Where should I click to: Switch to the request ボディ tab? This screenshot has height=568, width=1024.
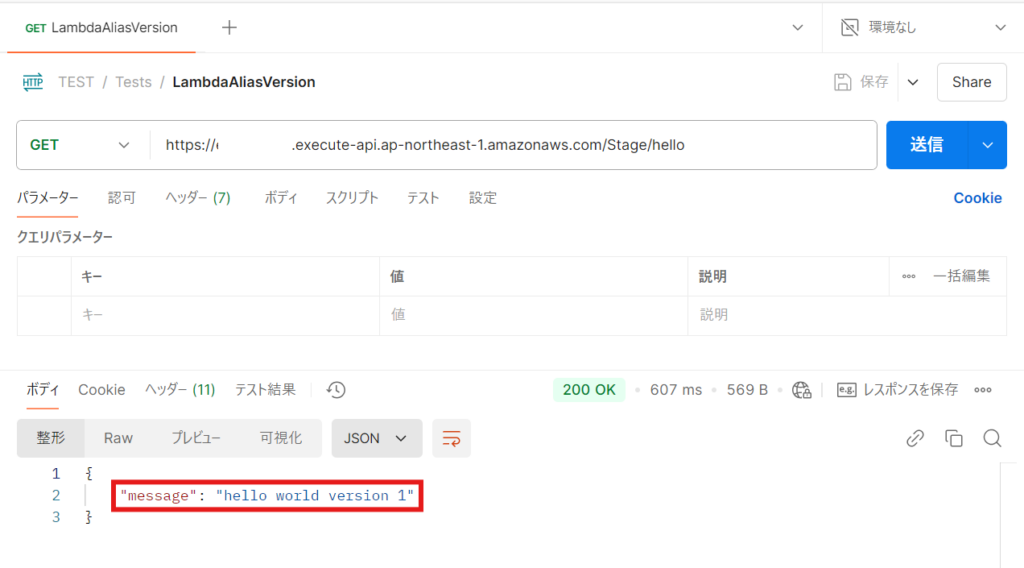click(x=281, y=198)
